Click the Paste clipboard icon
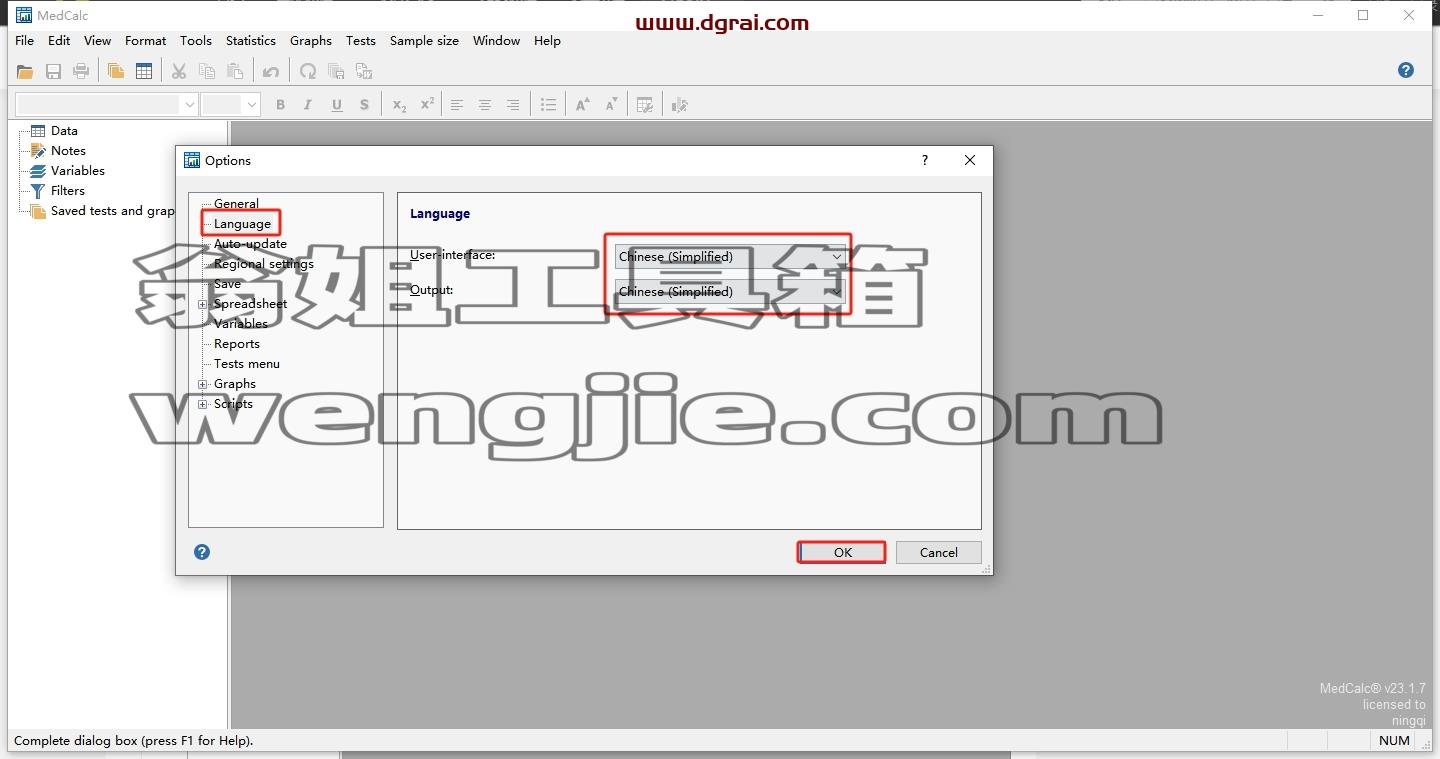The width and height of the screenshot is (1440, 759). [235, 71]
